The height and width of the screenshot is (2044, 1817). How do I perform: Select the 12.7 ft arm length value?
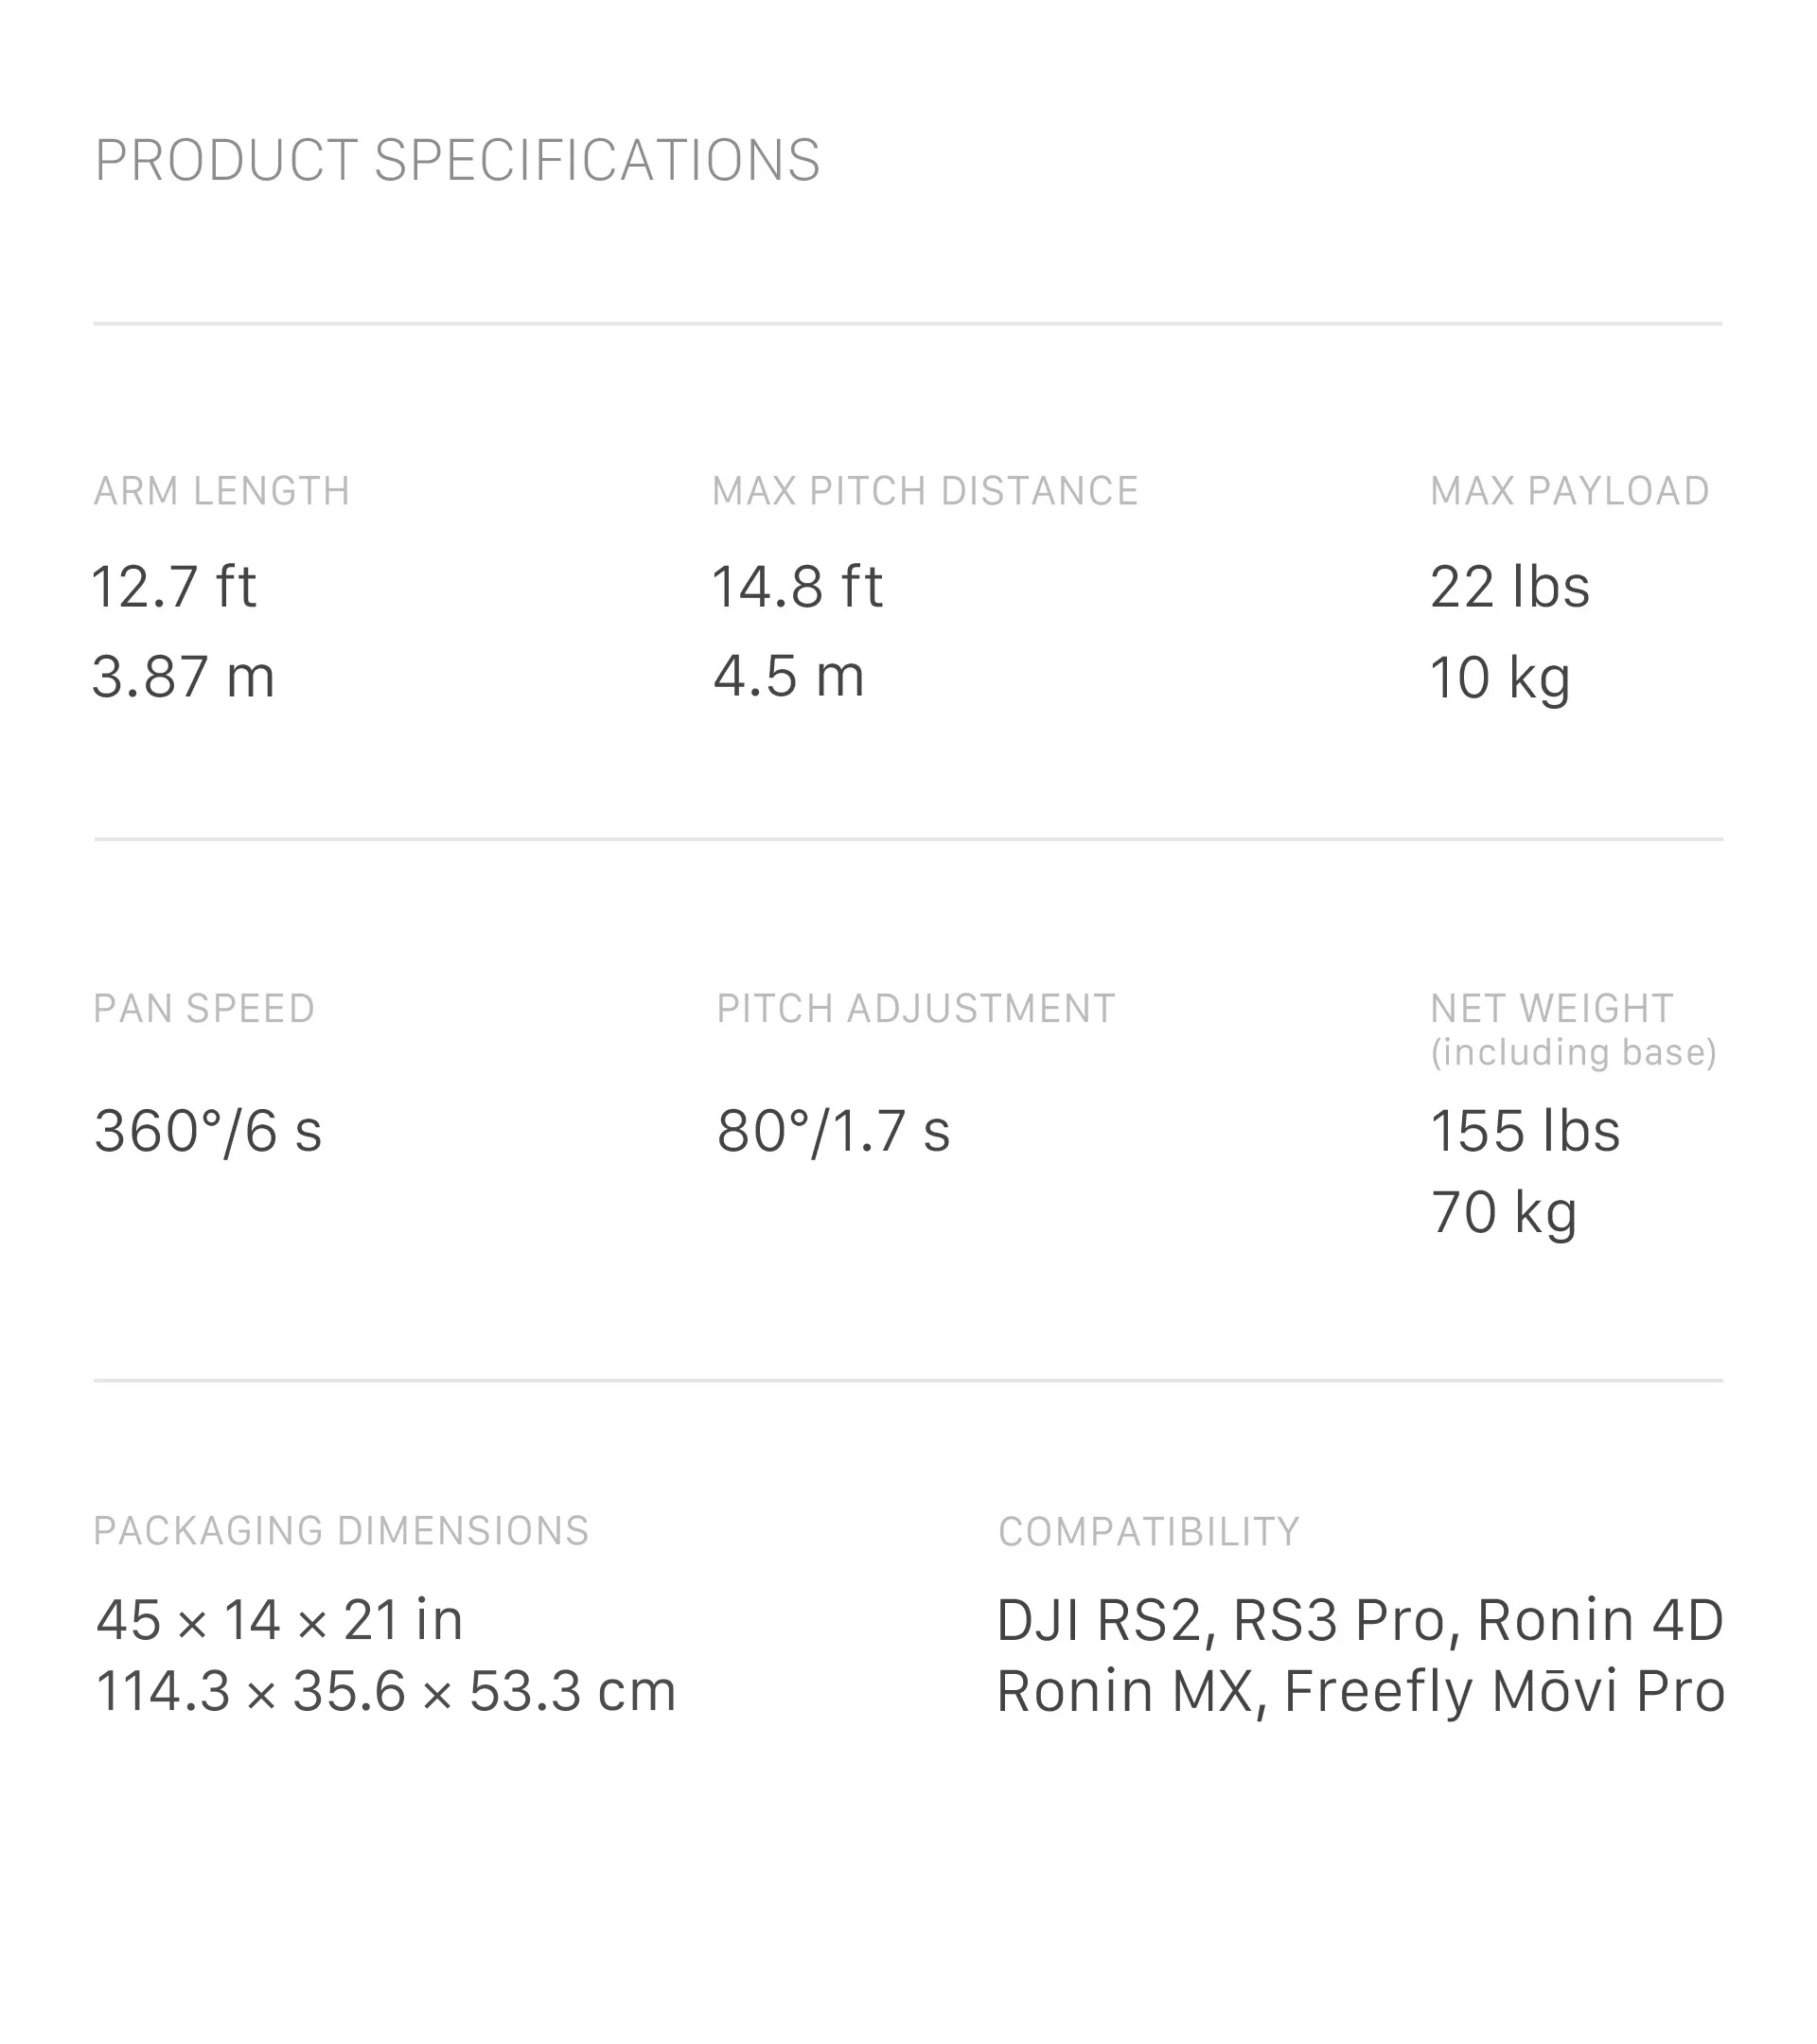174,586
